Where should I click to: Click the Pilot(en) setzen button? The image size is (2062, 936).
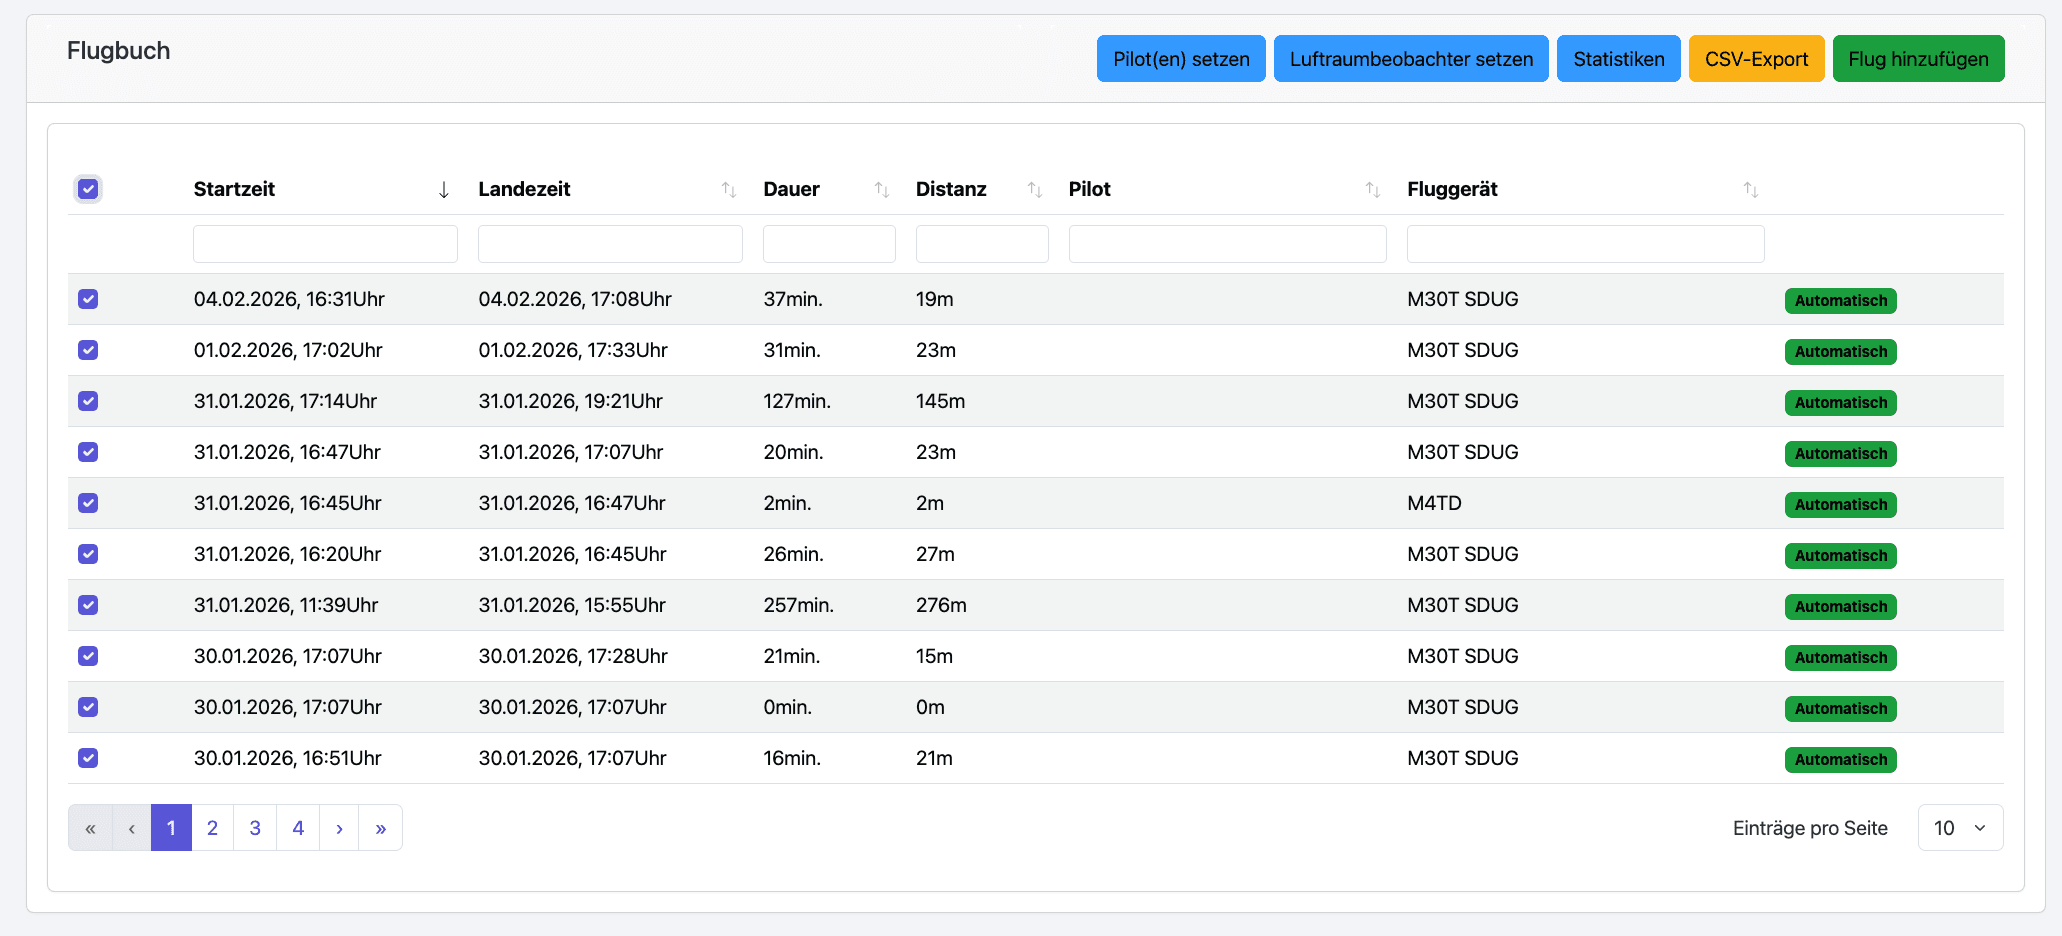click(1180, 59)
